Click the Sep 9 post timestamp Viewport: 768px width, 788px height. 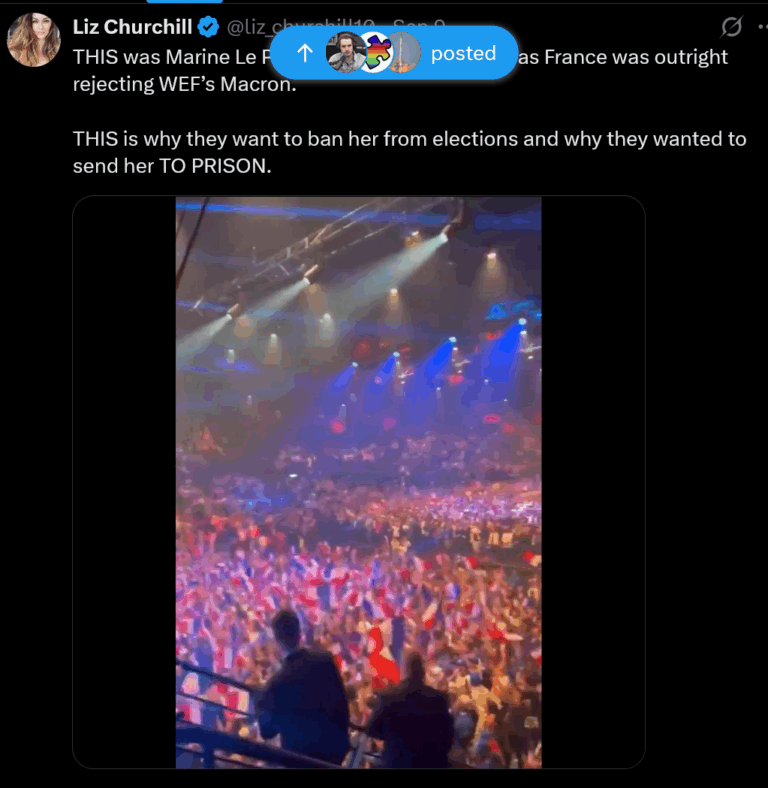(420, 22)
